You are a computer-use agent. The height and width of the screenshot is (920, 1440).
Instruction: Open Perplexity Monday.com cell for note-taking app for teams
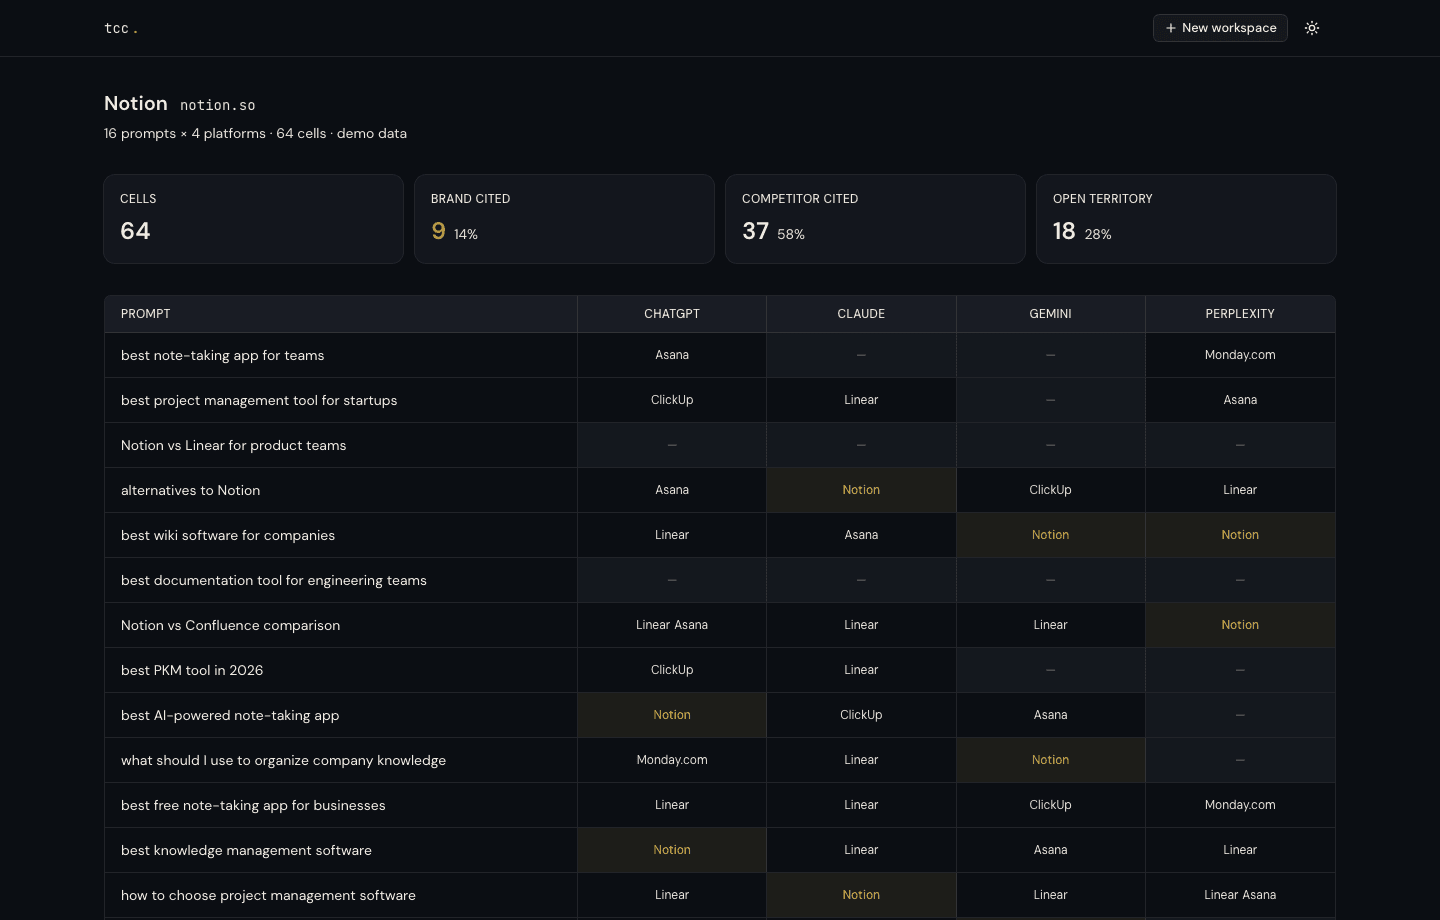1240,355
